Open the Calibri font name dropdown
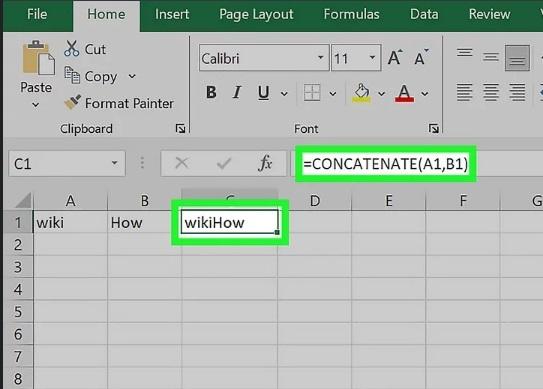 321,58
